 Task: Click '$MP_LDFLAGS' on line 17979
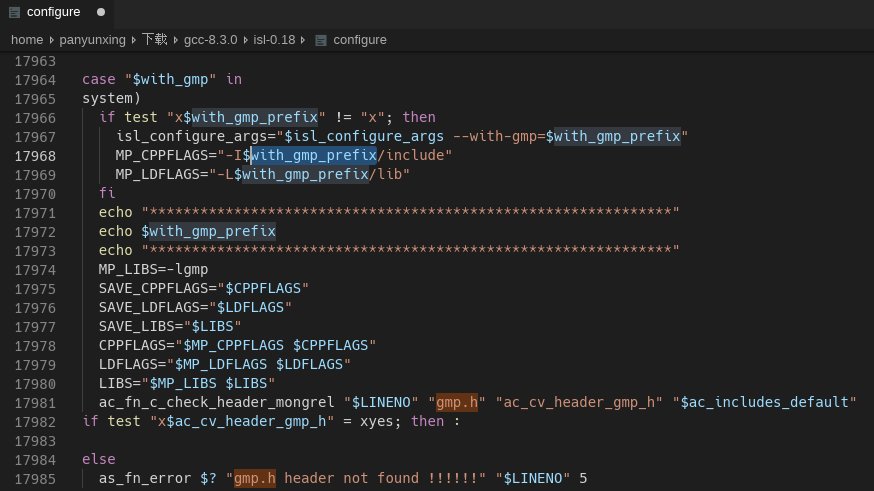pyautogui.click(x=221, y=364)
